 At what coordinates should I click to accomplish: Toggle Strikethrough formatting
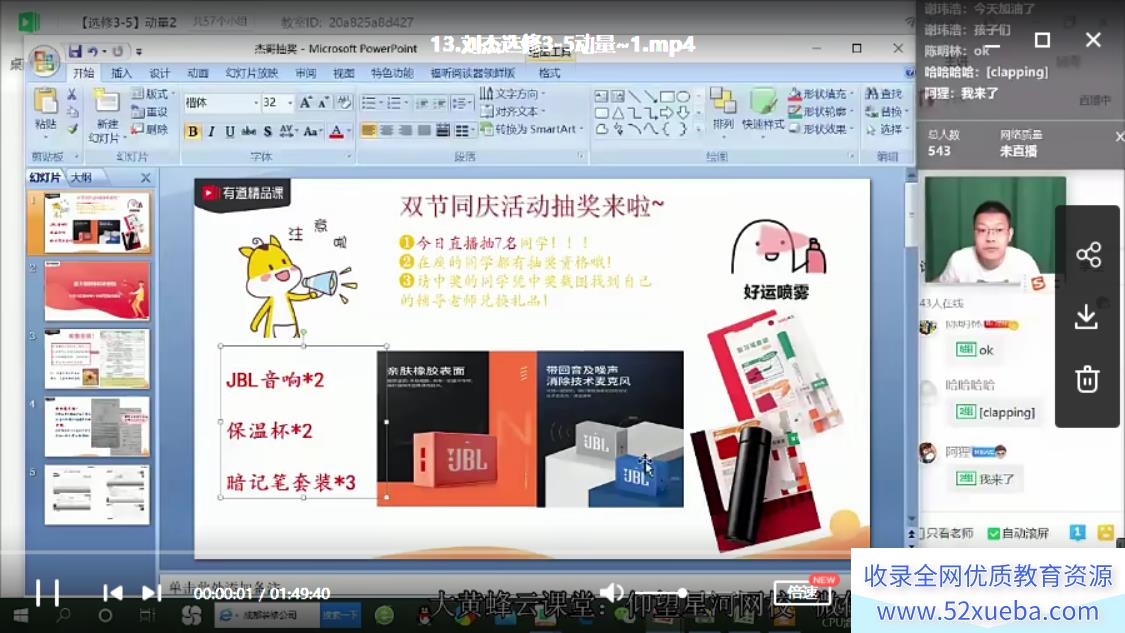249,131
